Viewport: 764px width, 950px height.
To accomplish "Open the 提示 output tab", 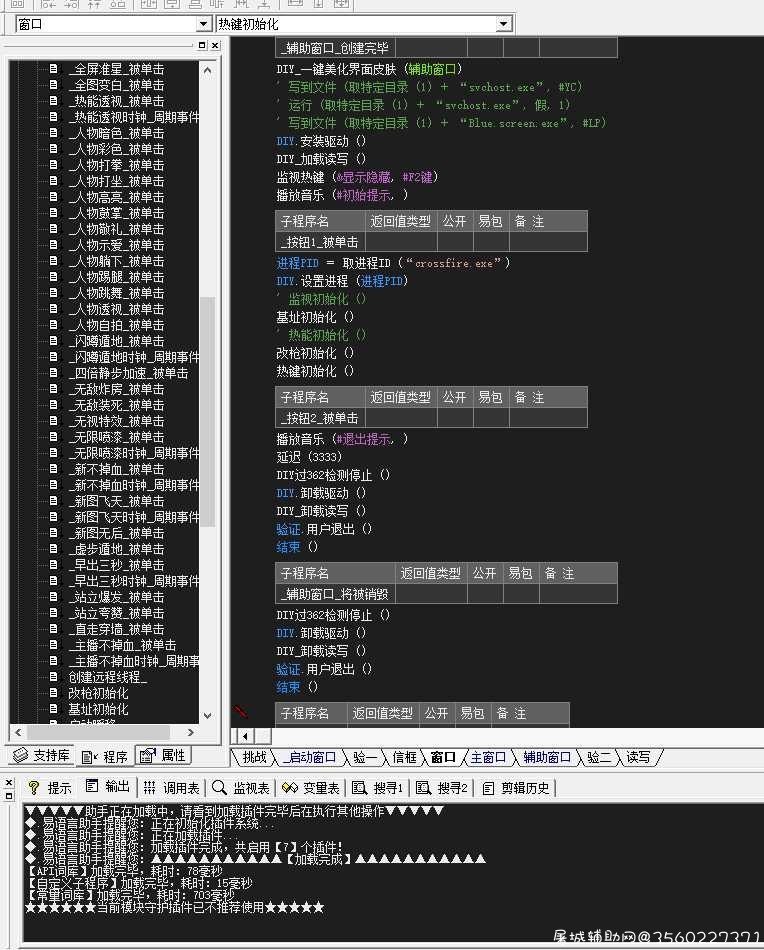I will pos(50,788).
